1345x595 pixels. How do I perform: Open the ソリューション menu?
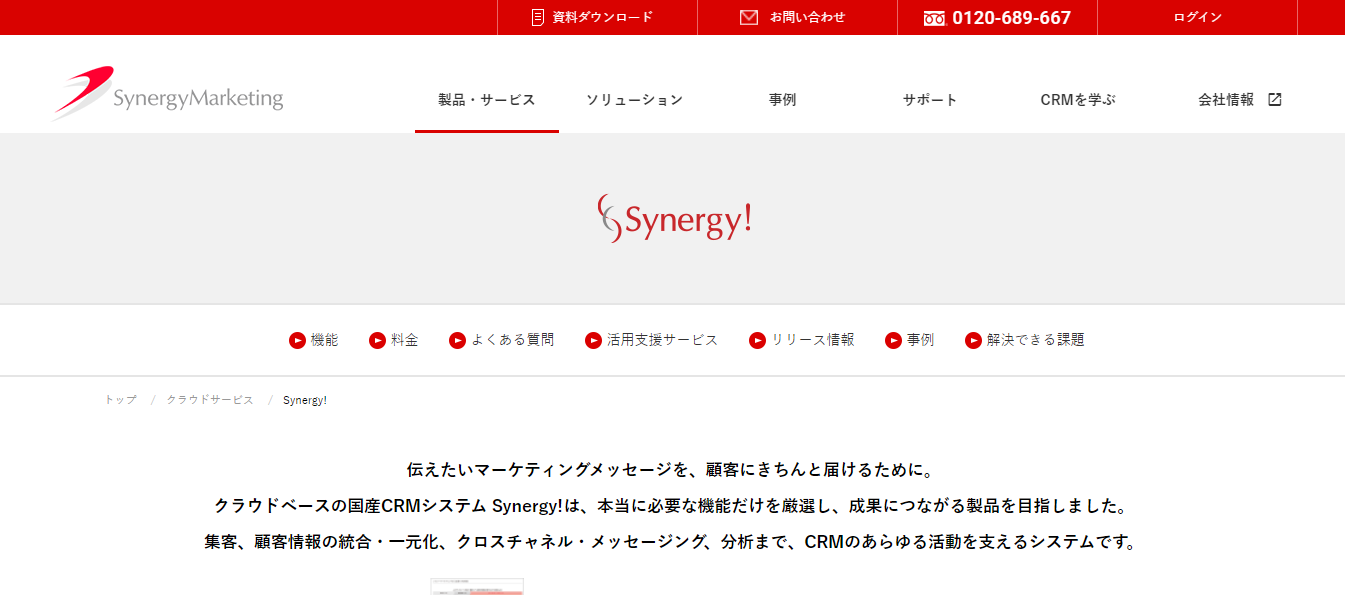(635, 99)
